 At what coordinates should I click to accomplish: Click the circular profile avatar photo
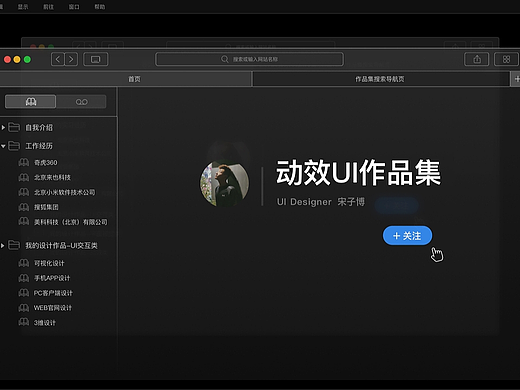click(x=224, y=184)
